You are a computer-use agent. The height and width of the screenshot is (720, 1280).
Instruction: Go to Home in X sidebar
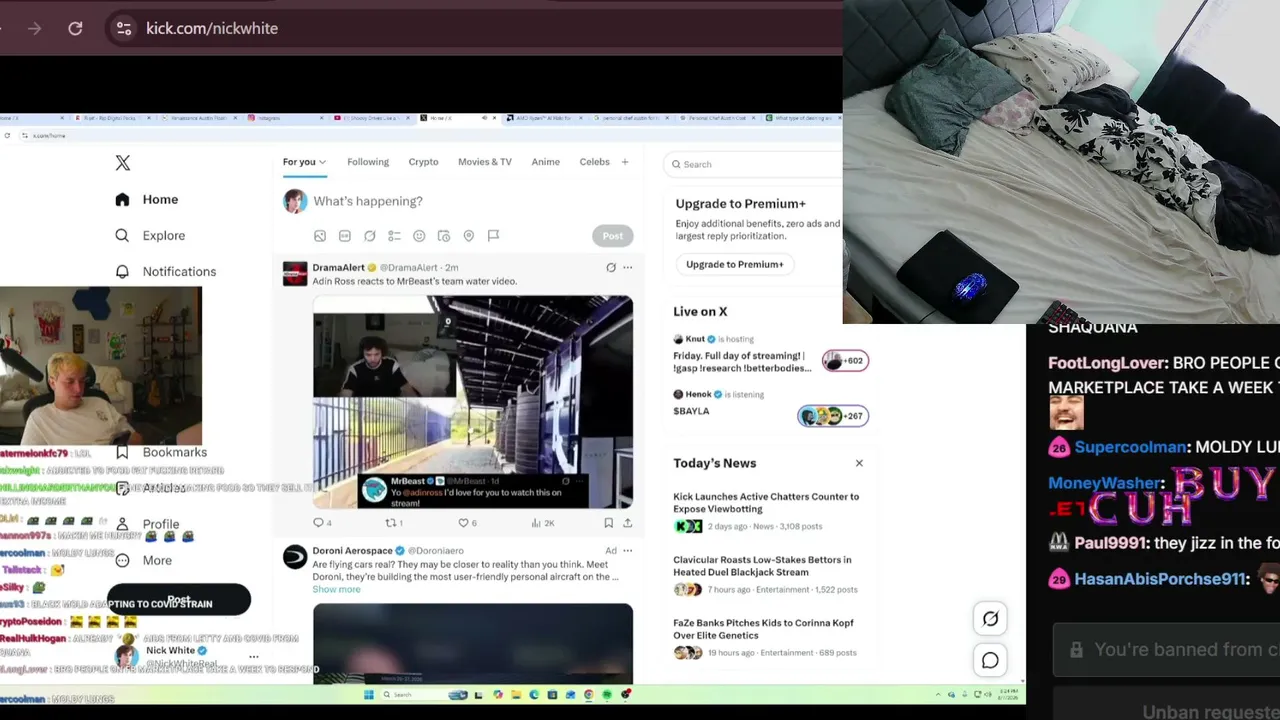(x=147, y=199)
